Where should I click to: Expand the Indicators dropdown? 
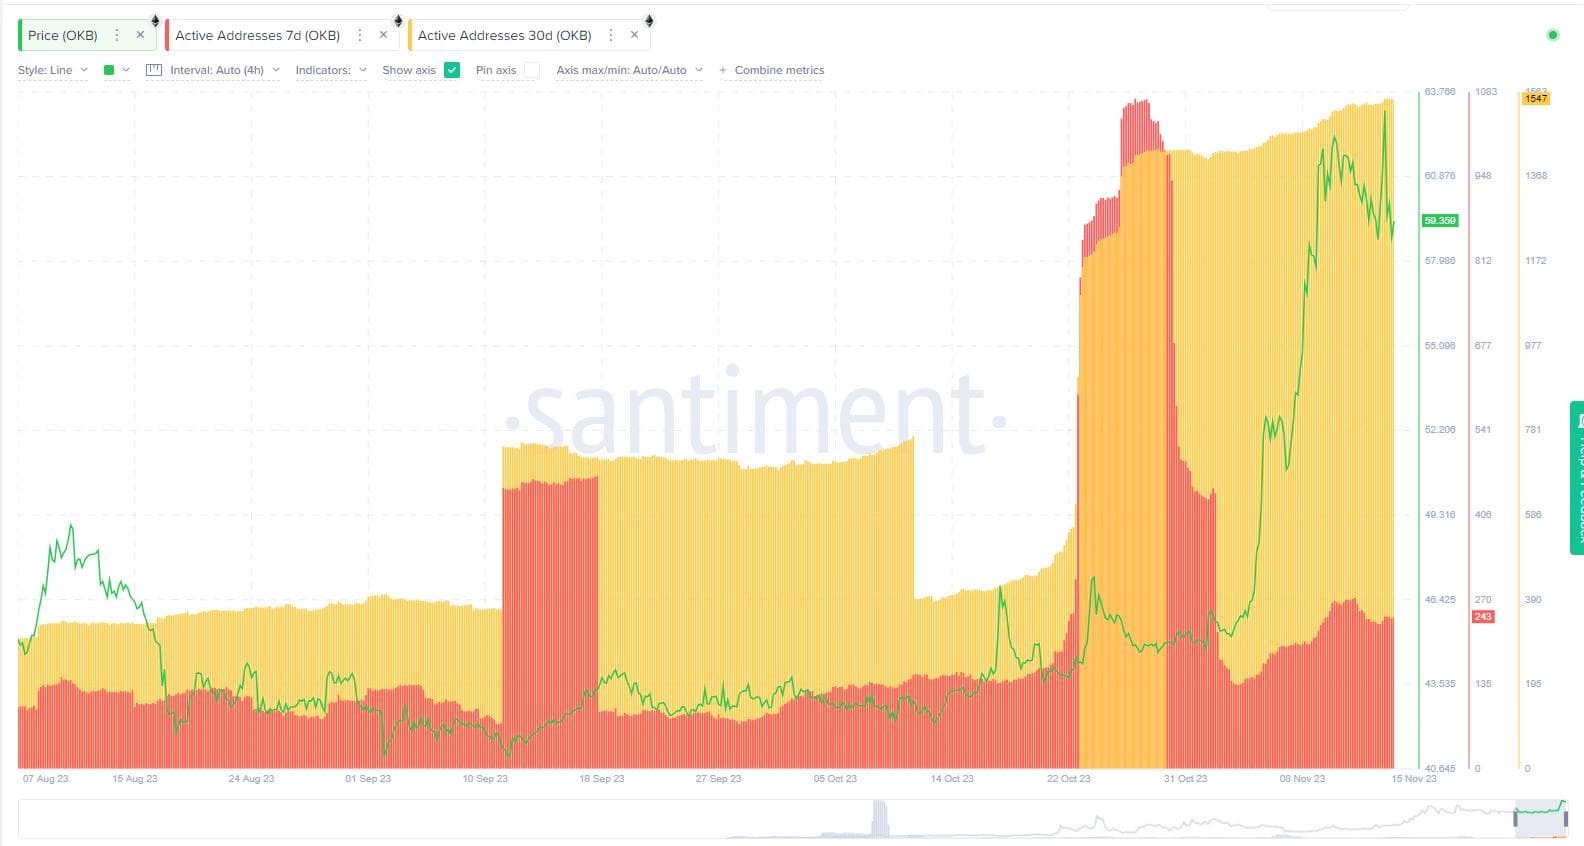331,70
